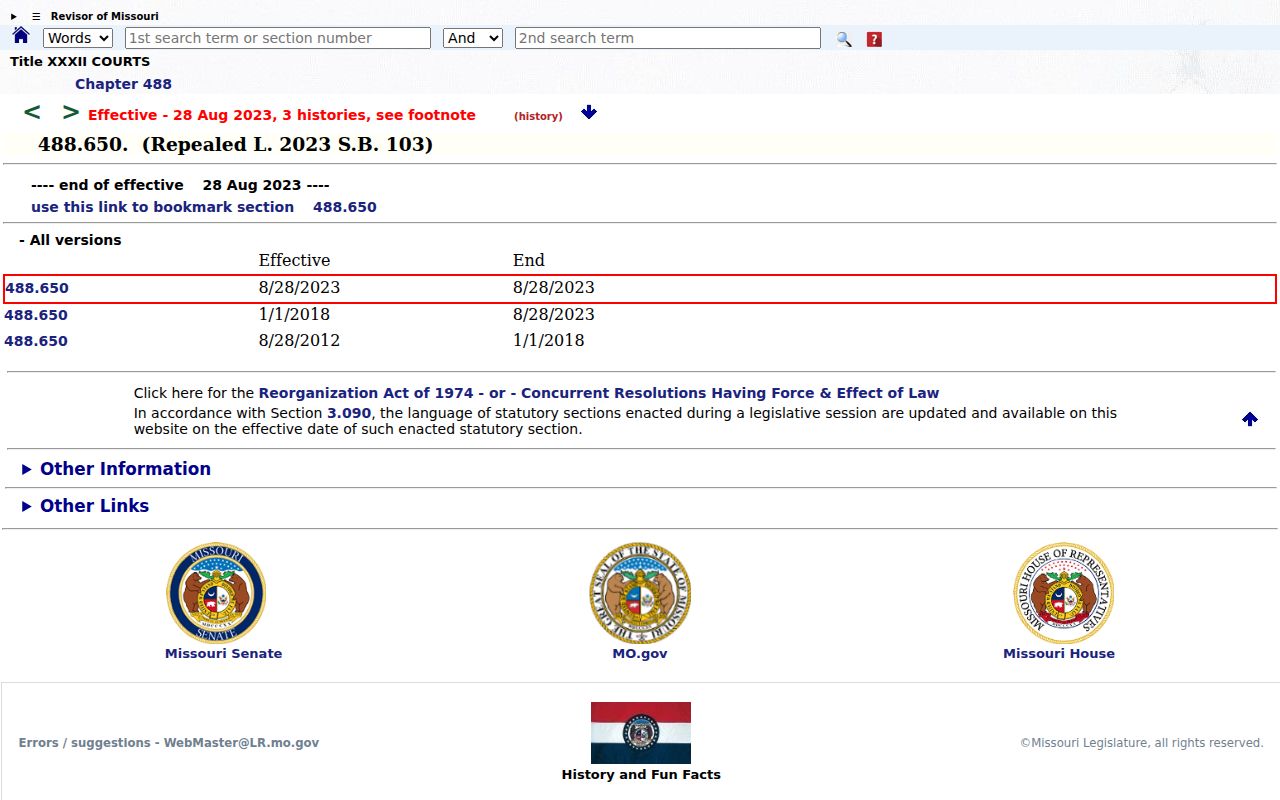1280x800 pixels.
Task: Open the Section 3.090 link
Action: (349, 413)
